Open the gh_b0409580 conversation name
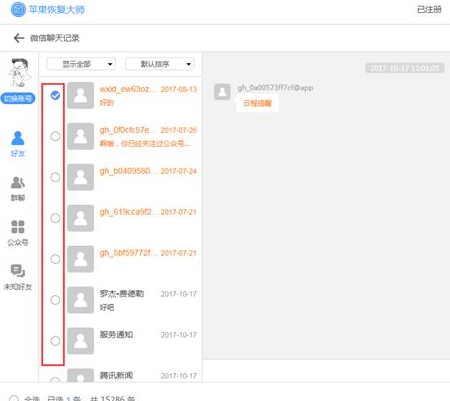The image size is (450, 401). (128, 171)
